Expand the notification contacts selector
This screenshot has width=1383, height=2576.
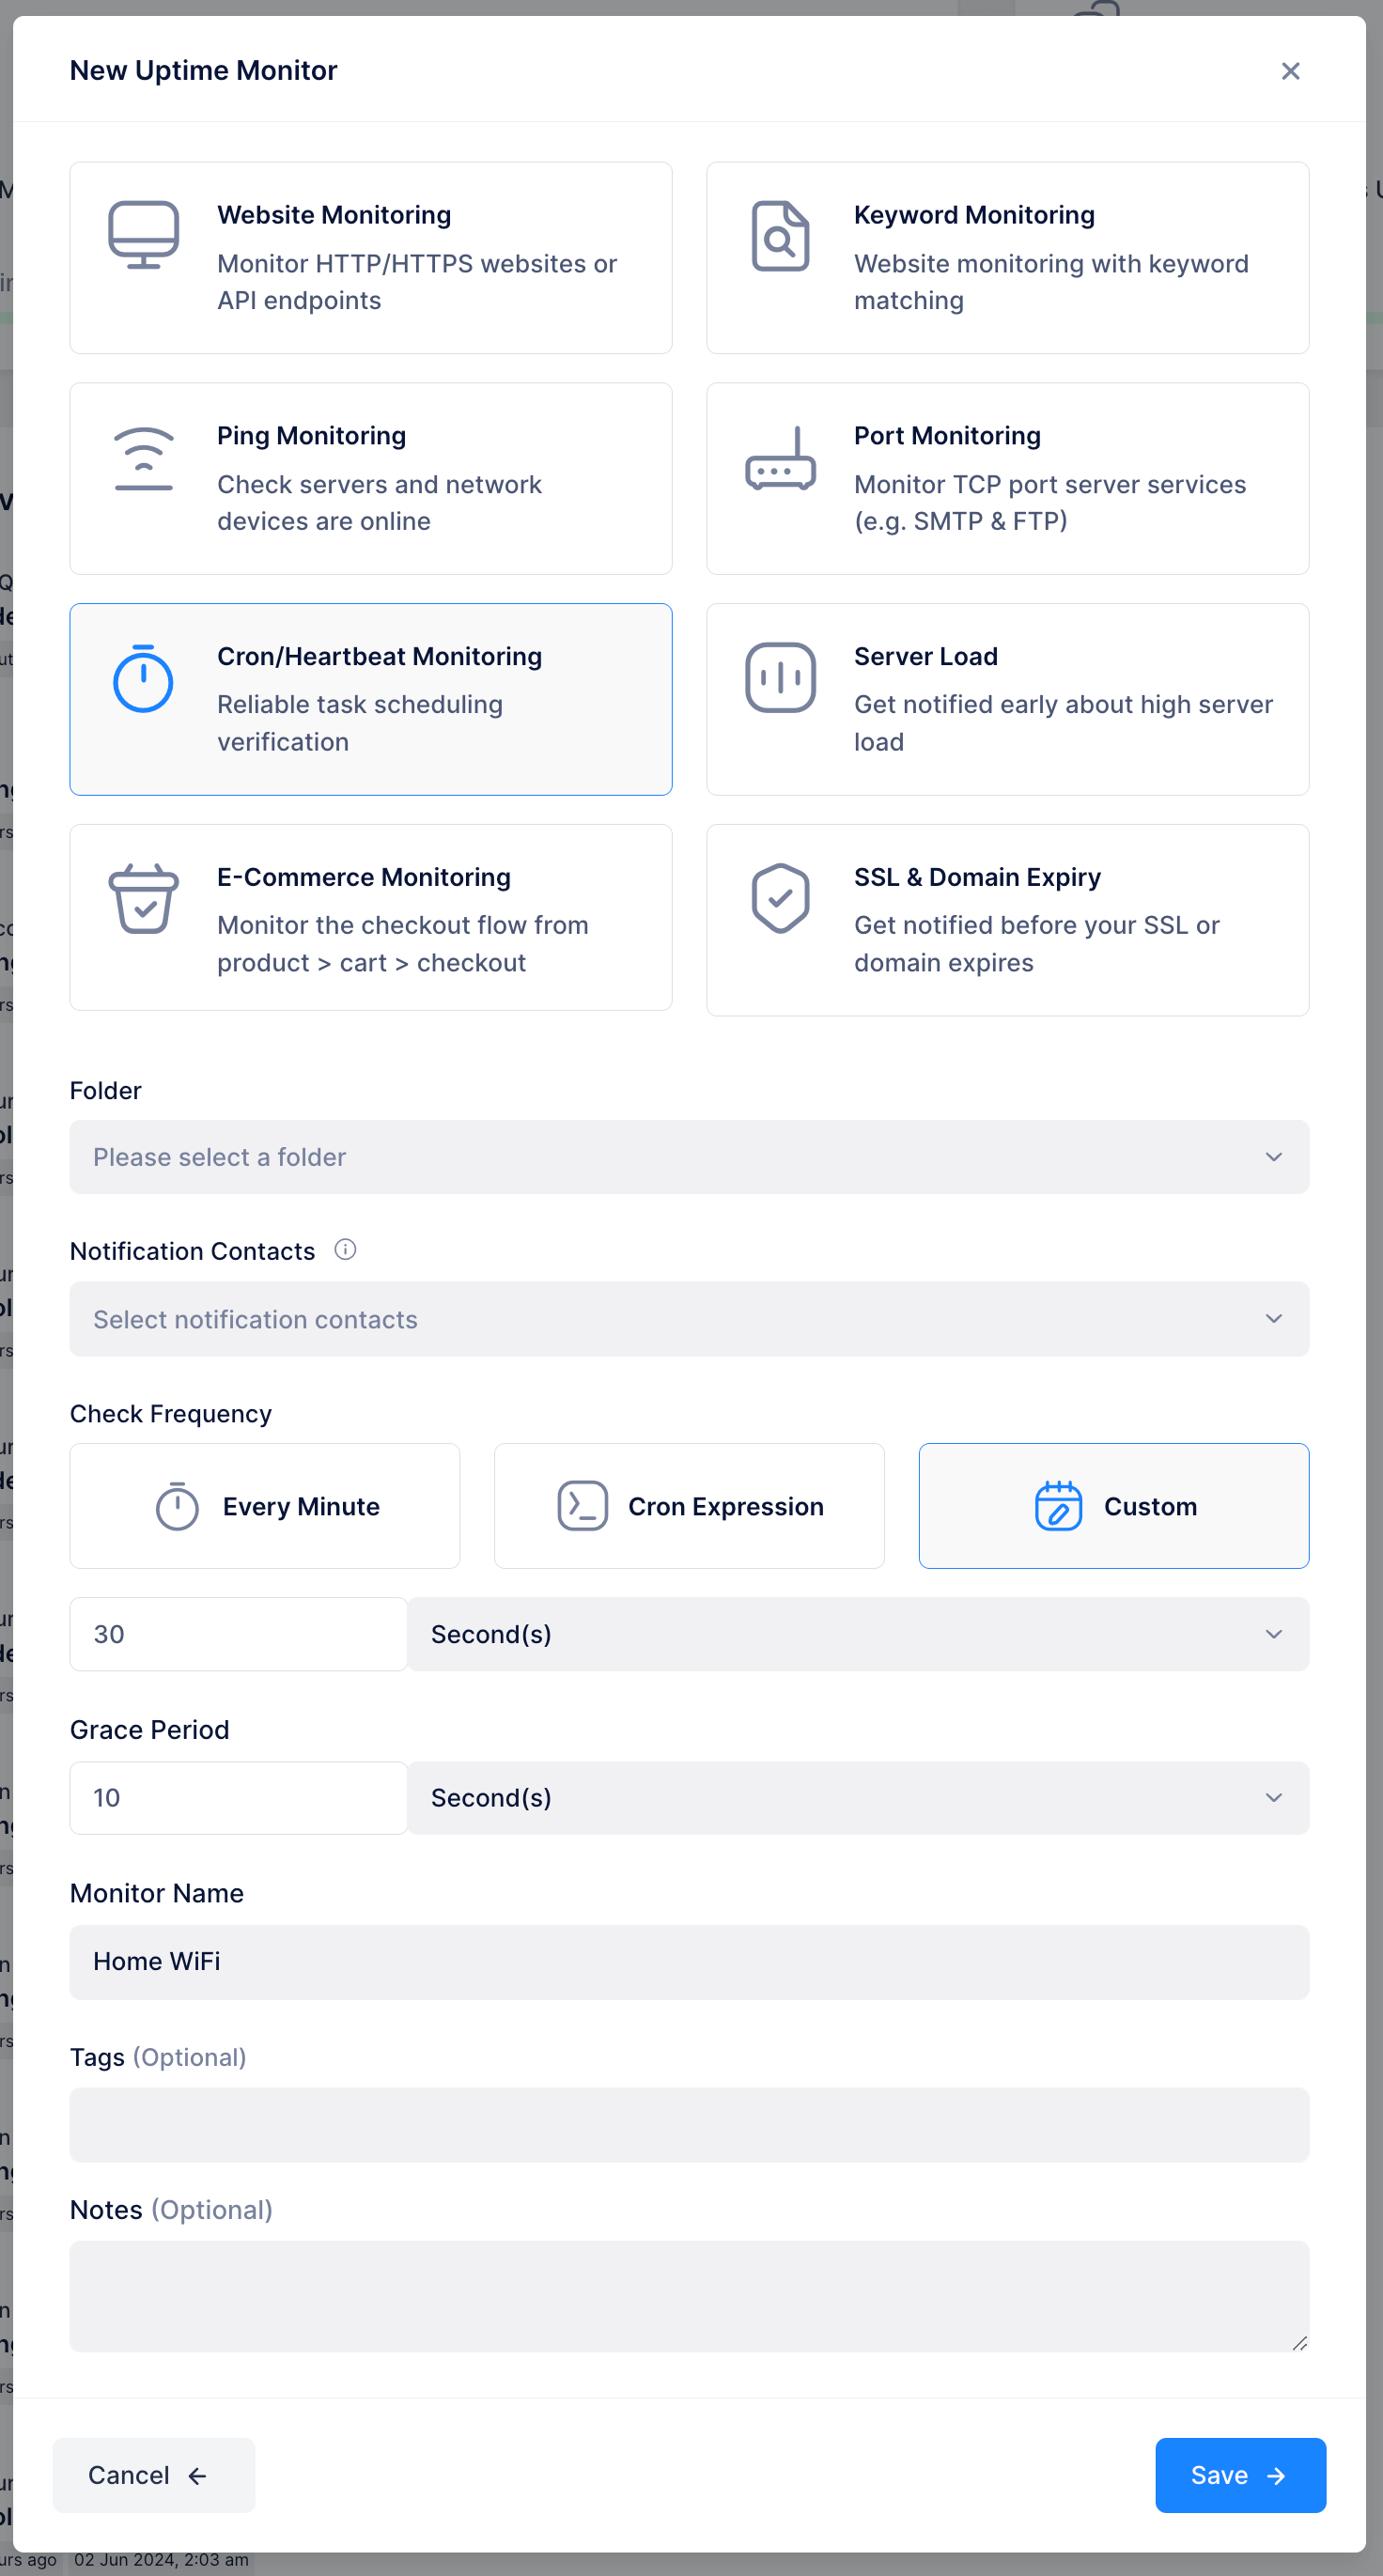(689, 1319)
